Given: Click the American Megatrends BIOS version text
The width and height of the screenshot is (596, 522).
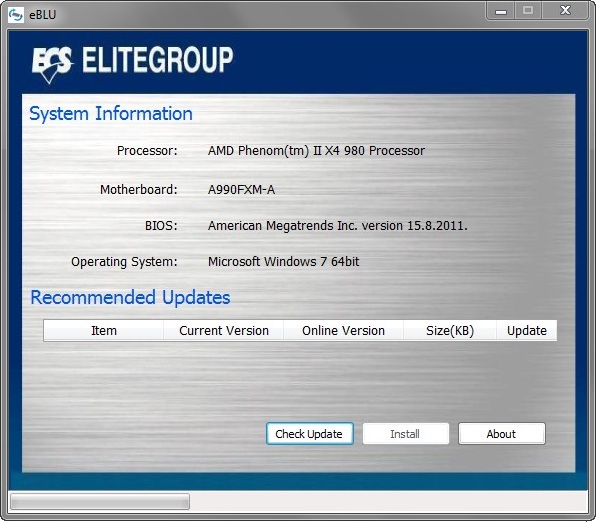Looking at the screenshot, I should tap(338, 226).
